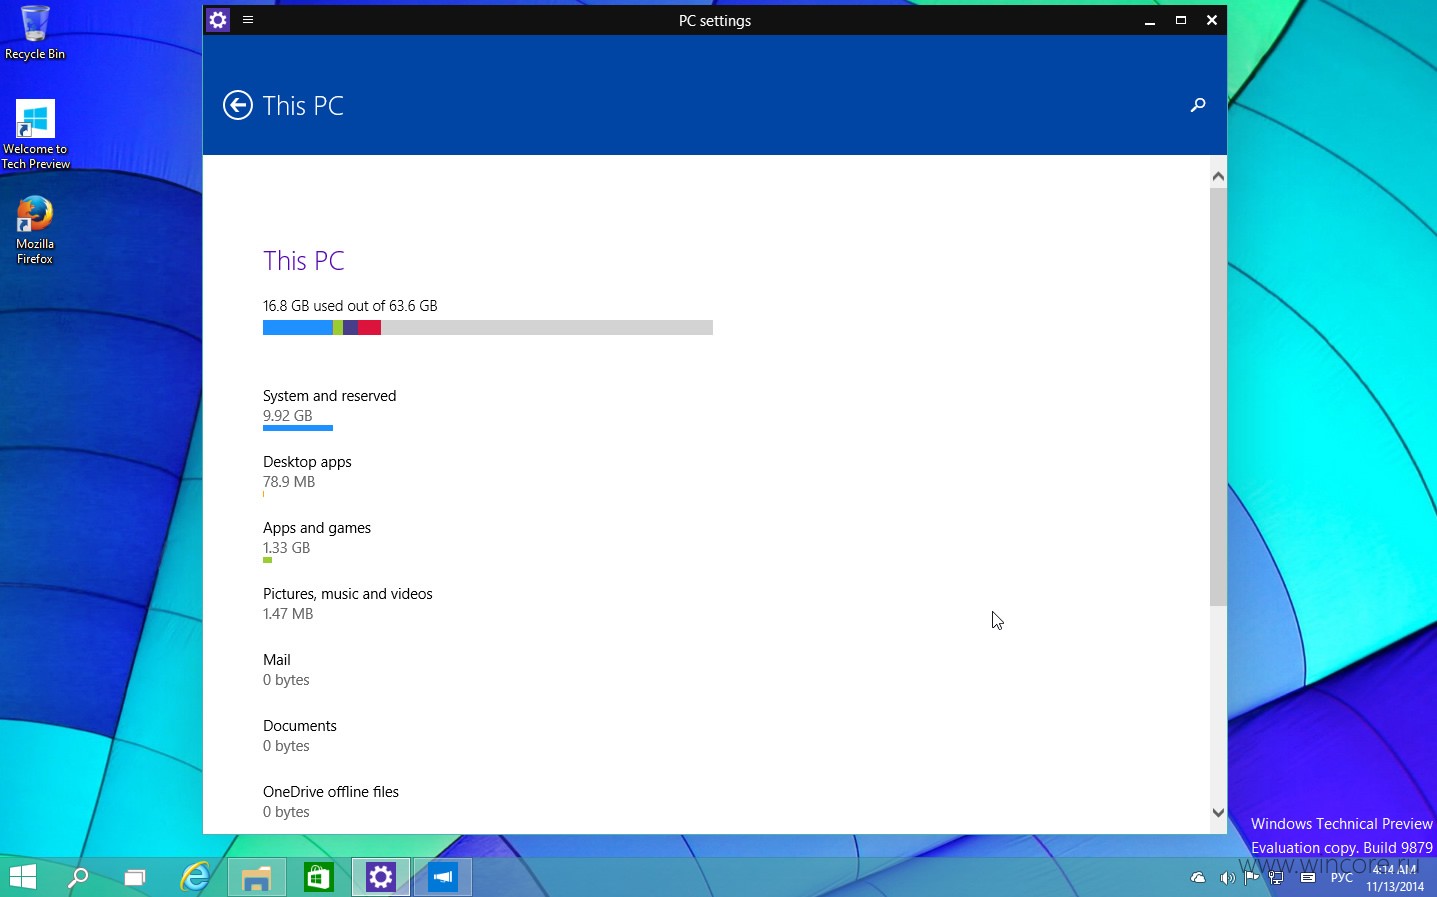The image size is (1437, 897).
Task: Select the Documents storage entry
Action: point(300,735)
